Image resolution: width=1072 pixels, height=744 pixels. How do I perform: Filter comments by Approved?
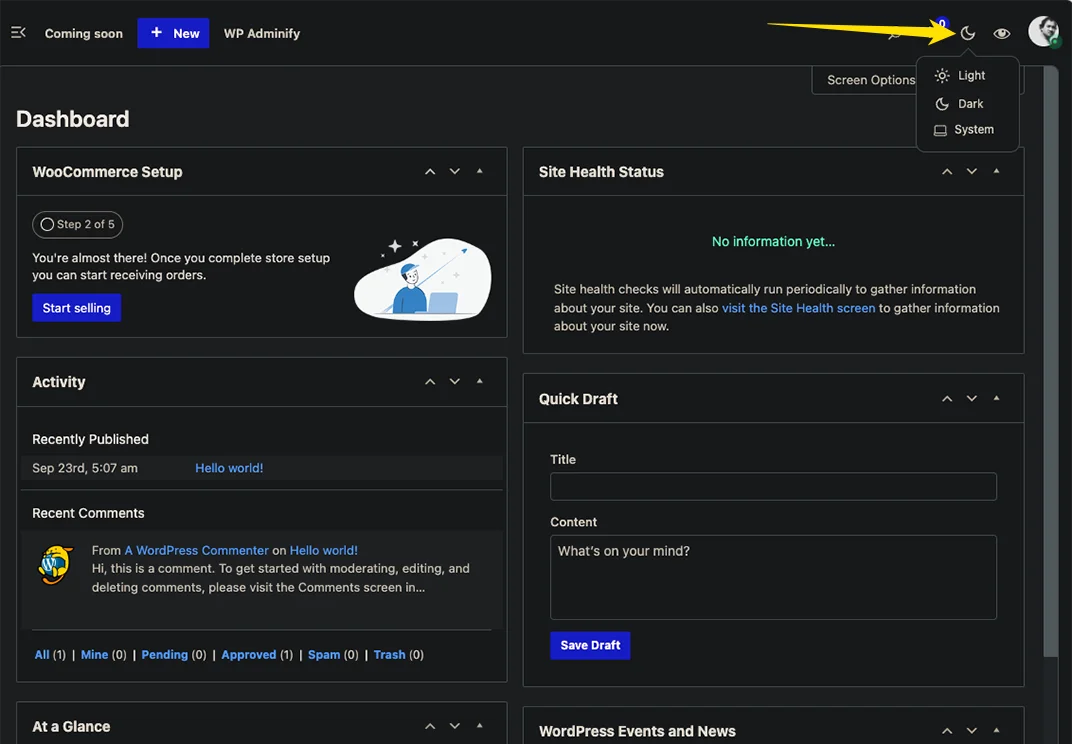pyautogui.click(x=249, y=654)
